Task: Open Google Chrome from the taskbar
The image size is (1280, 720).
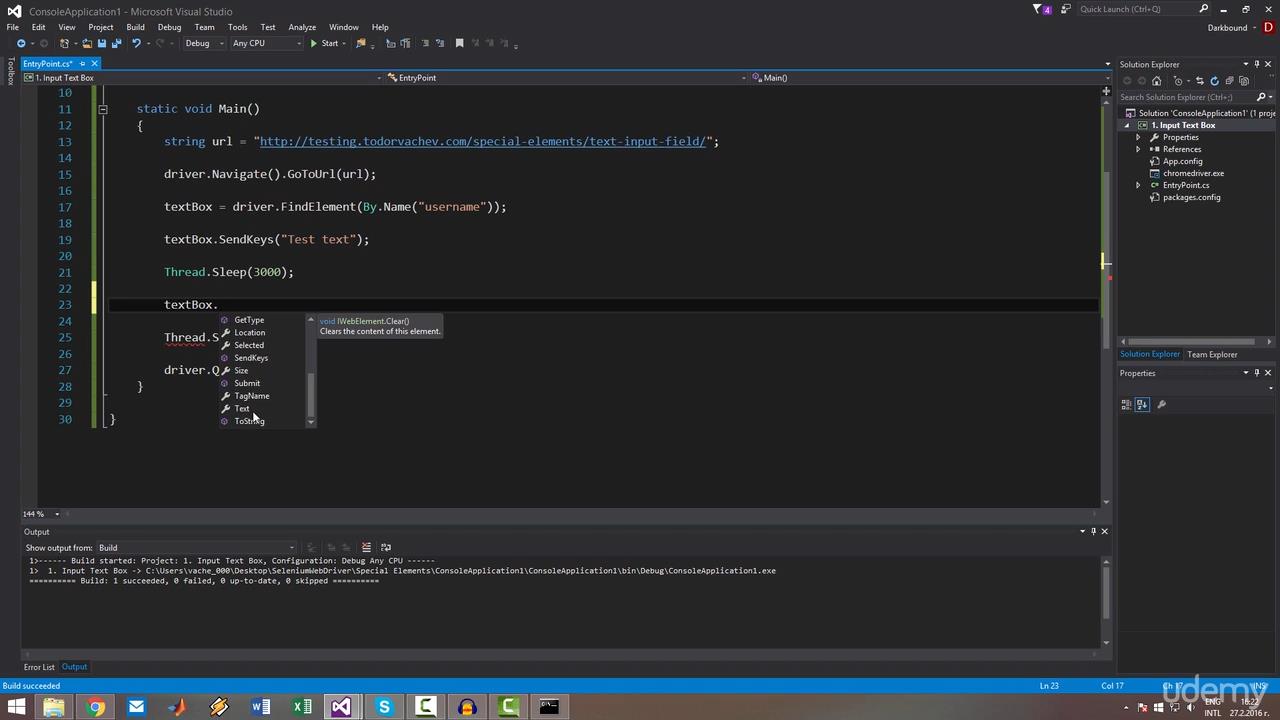Action: 95,708
